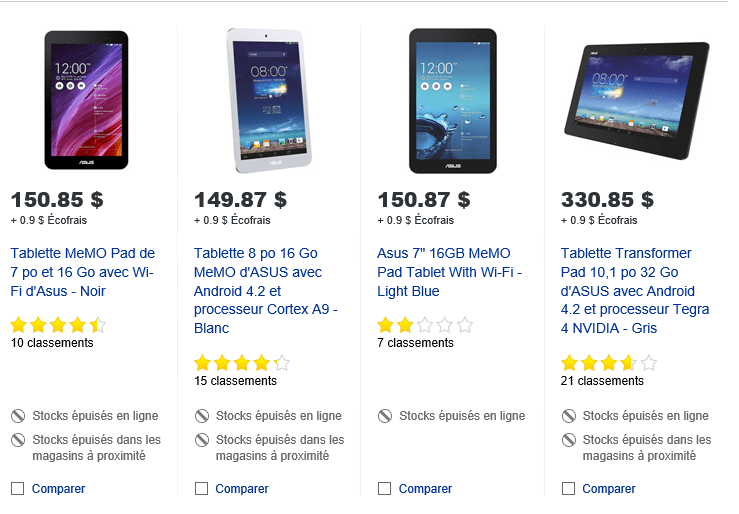Click star rating above 10 classements

point(57,325)
